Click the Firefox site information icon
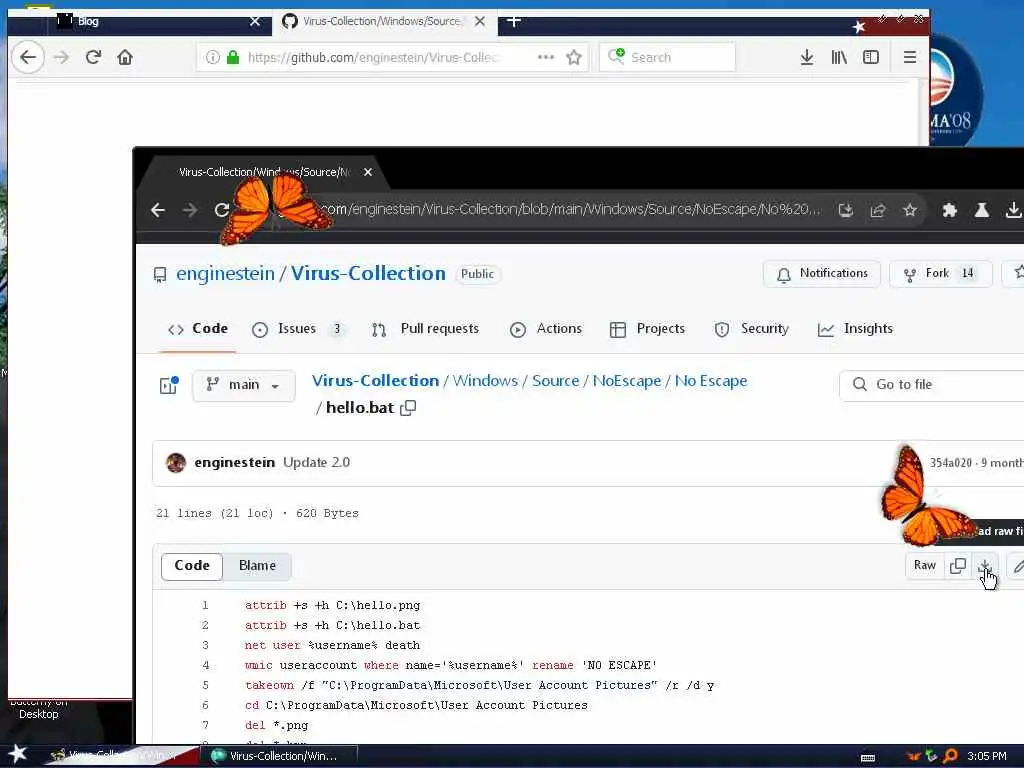Image resolution: width=1024 pixels, height=768 pixels. tap(212, 57)
